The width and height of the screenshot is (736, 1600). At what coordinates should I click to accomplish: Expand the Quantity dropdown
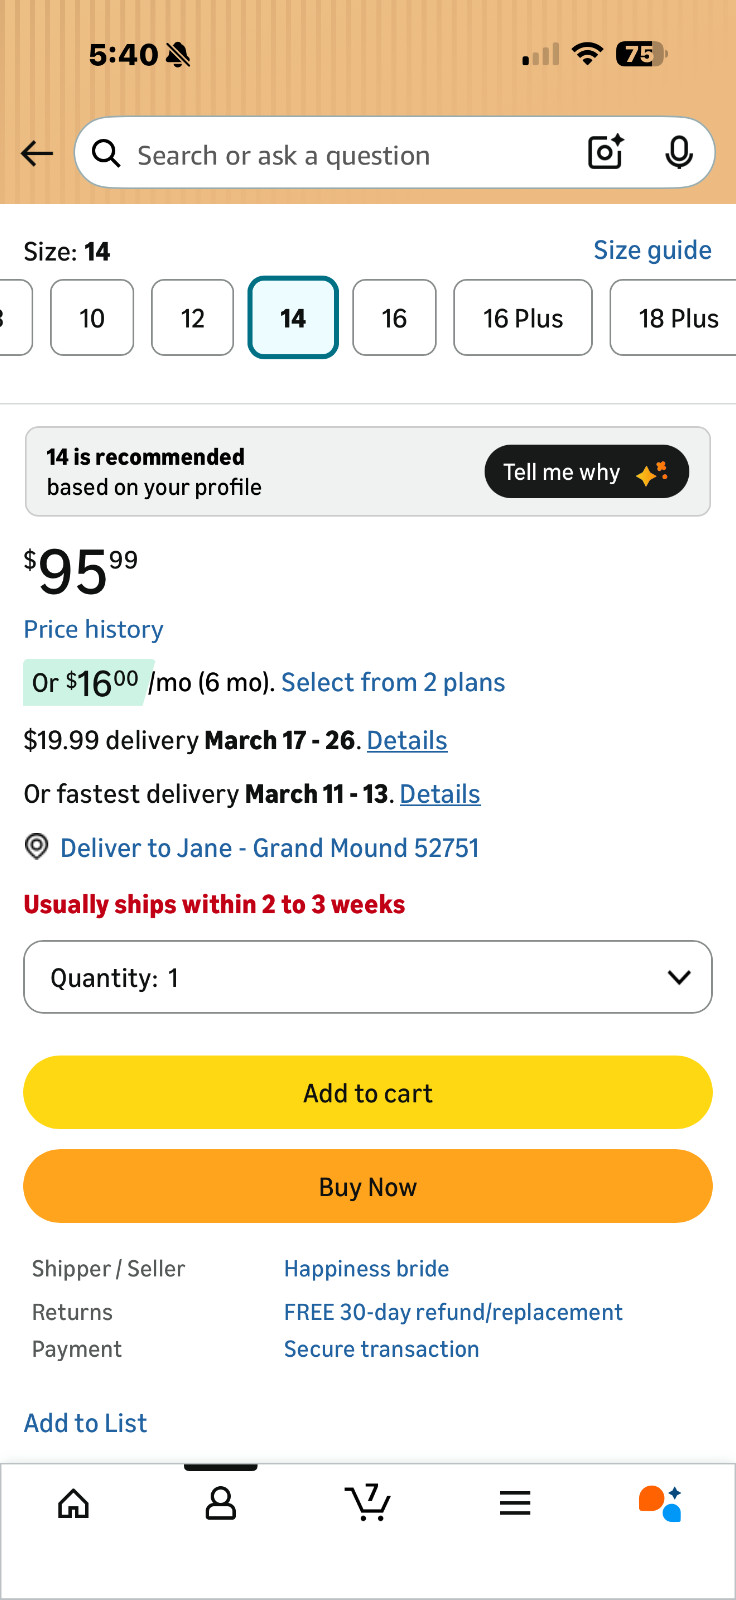point(368,977)
